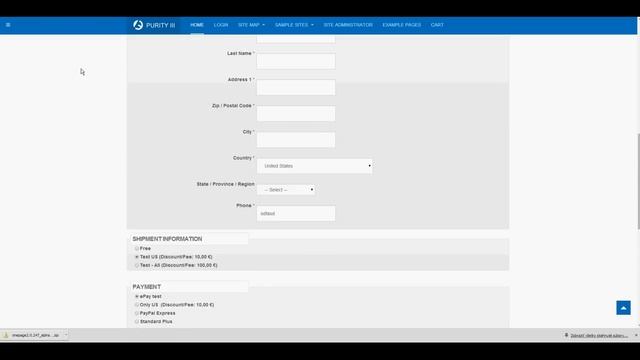640x360 pixels.
Task: Click the Purity III logo
Action: pyautogui.click(x=154, y=25)
